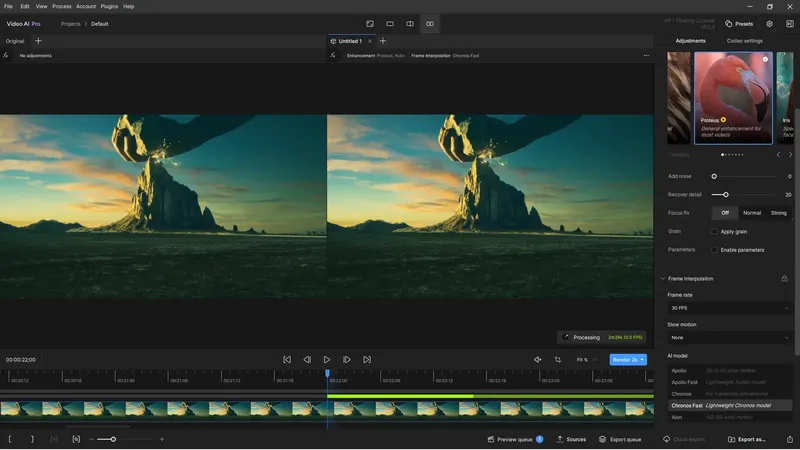
Task: Step back one frame
Action: click(x=307, y=359)
